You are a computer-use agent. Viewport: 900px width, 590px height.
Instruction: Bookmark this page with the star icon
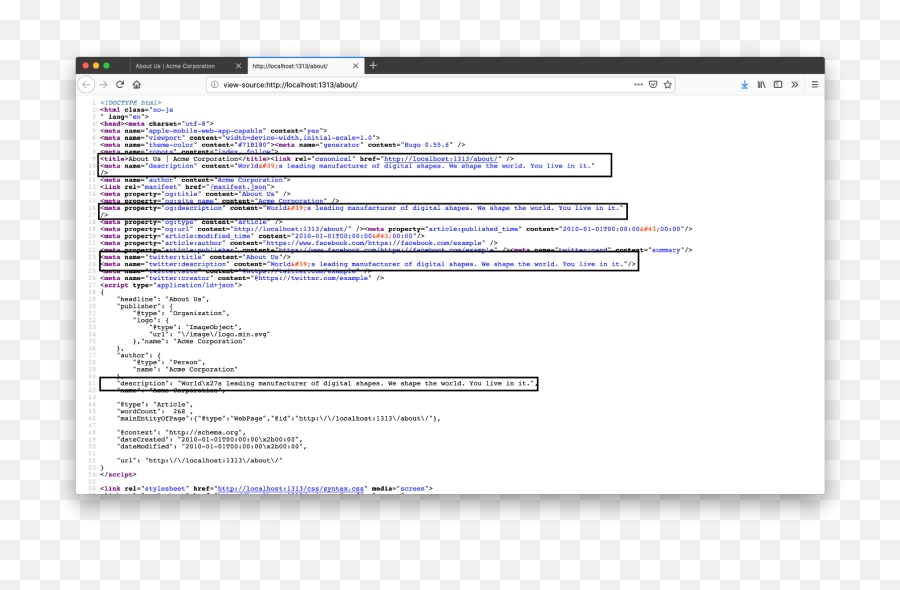[668, 84]
